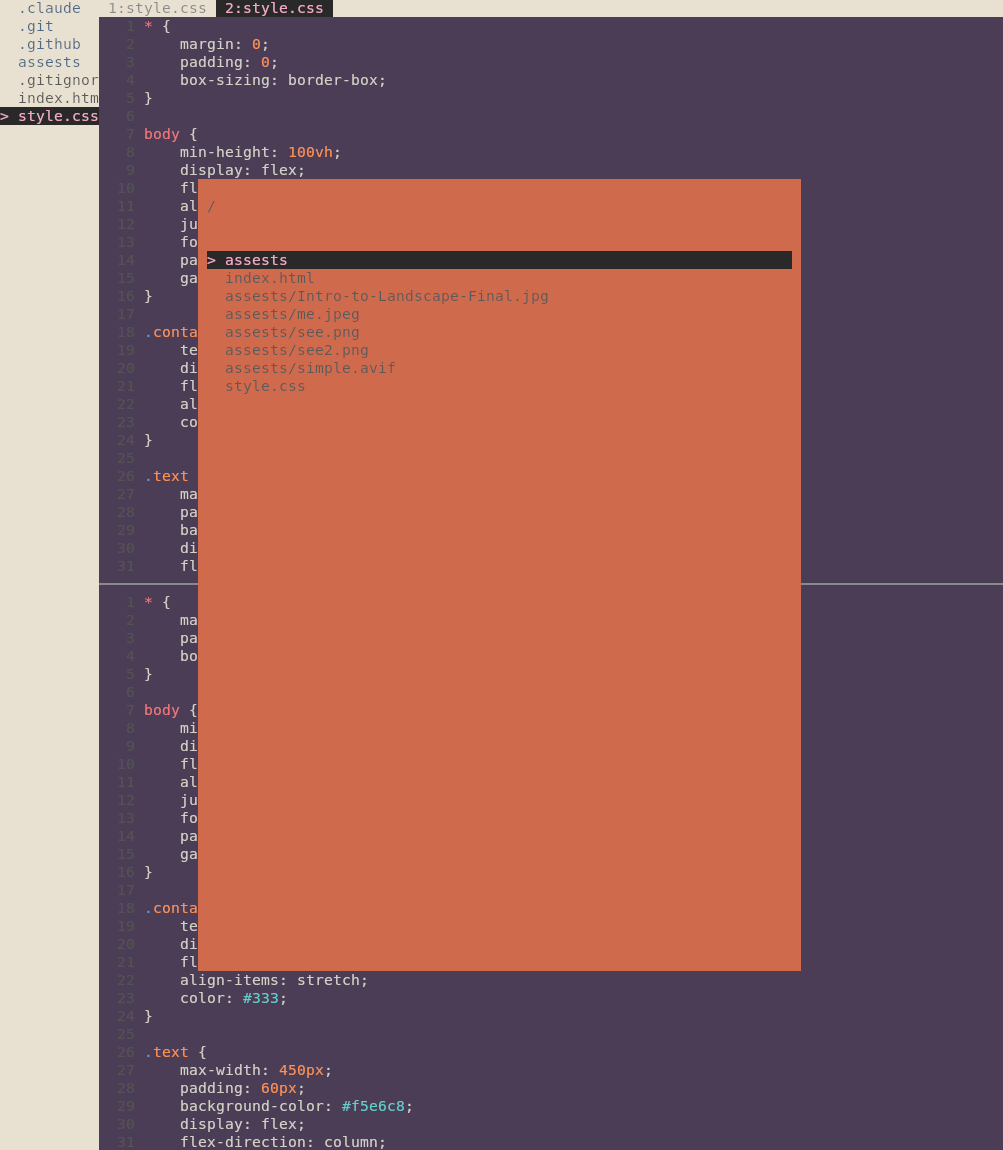
Task: Switch to the 1:style.css tab
Action: (157, 8)
